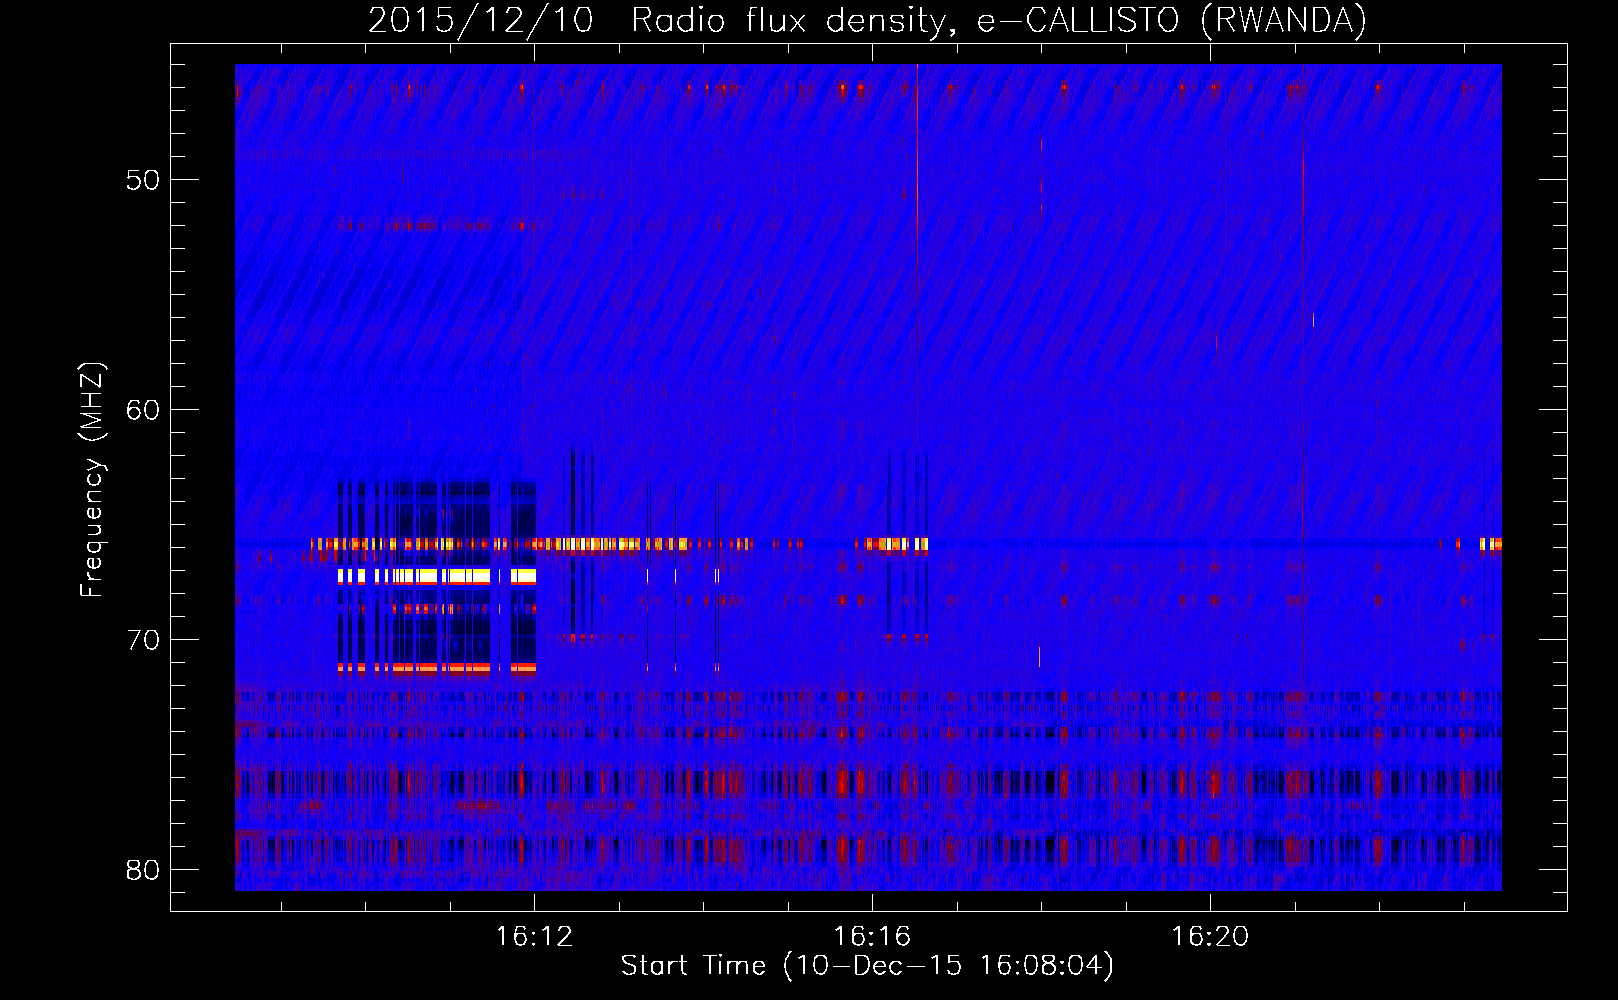The width and height of the screenshot is (1618, 1000).
Task: Click the '70' frequency tick label
Action: pos(143,640)
